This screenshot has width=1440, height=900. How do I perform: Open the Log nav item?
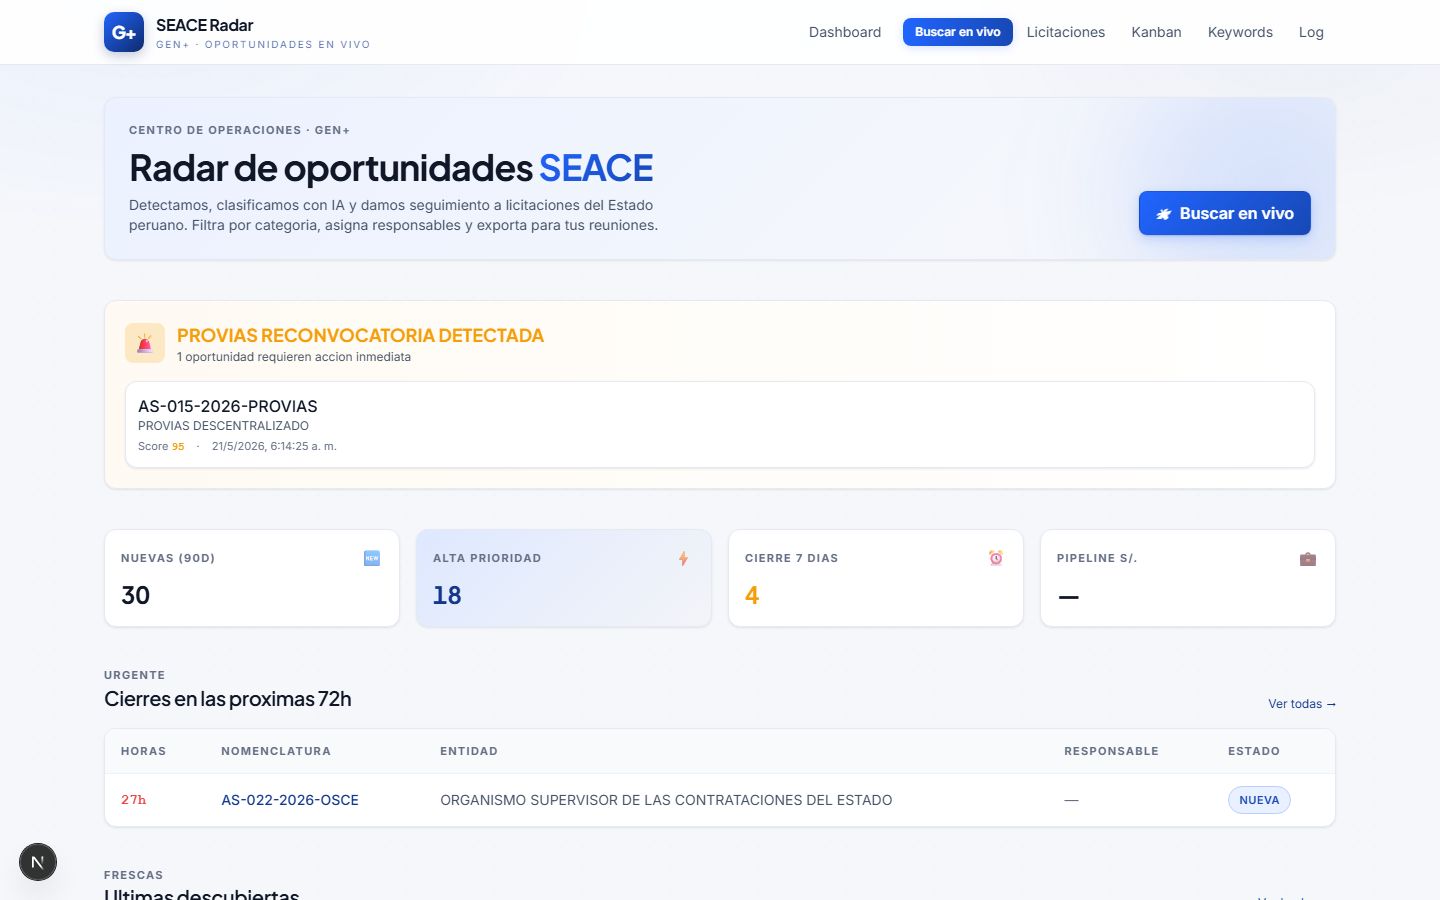(x=1311, y=32)
